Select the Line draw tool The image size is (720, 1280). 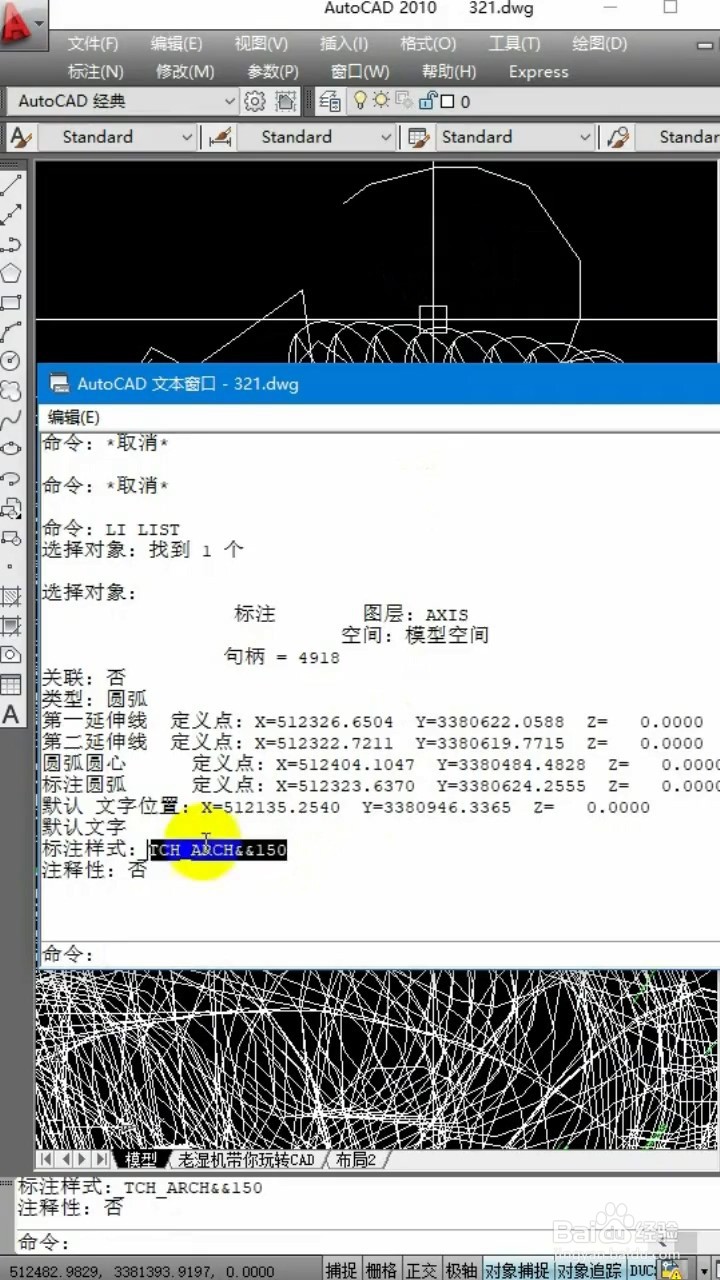coord(11,185)
